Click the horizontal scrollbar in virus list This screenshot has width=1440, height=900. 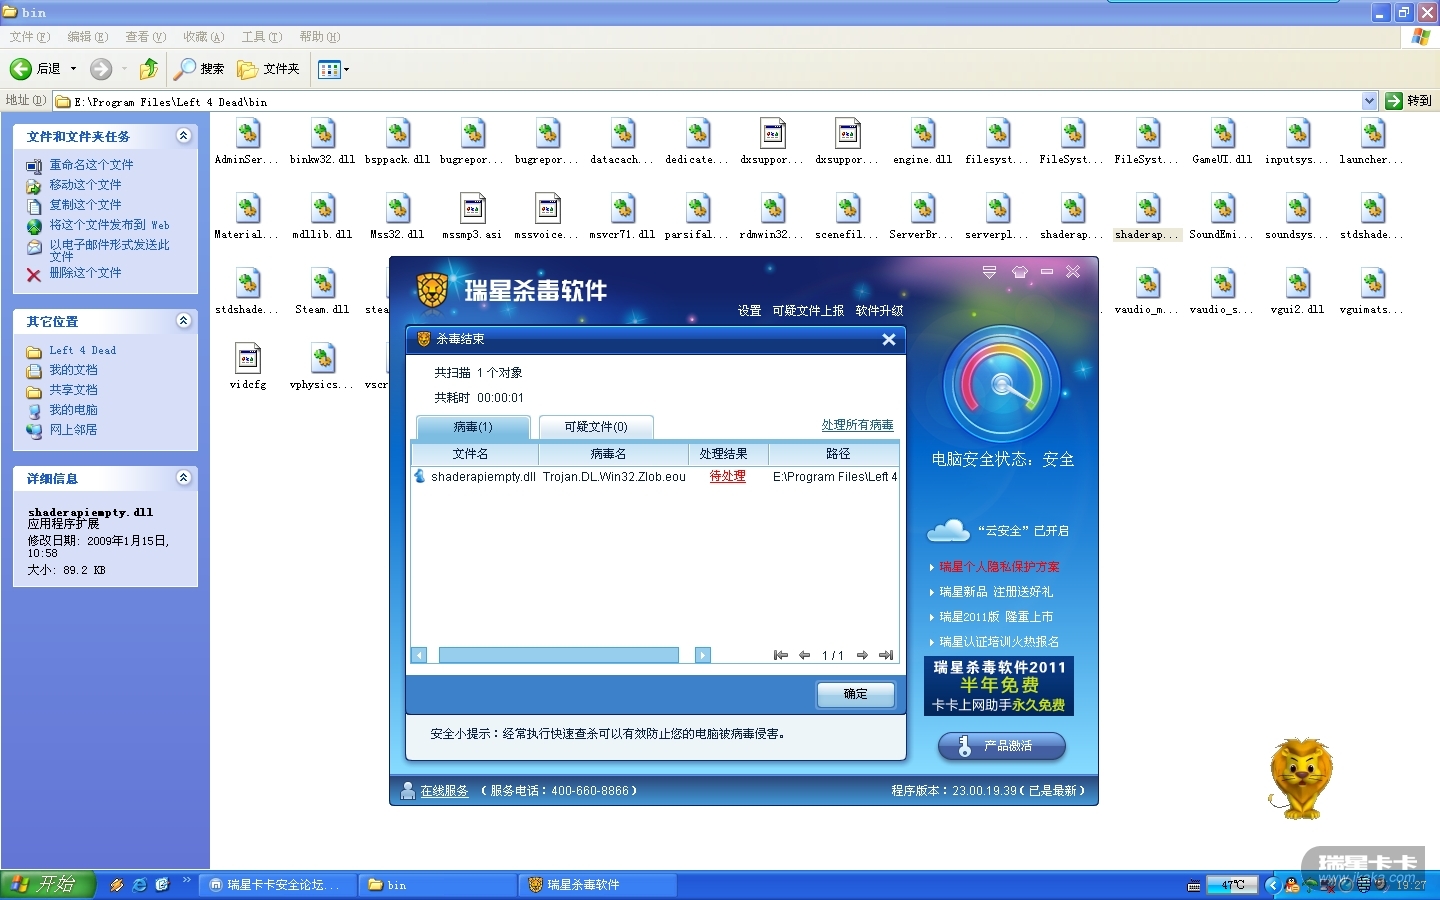(559, 655)
